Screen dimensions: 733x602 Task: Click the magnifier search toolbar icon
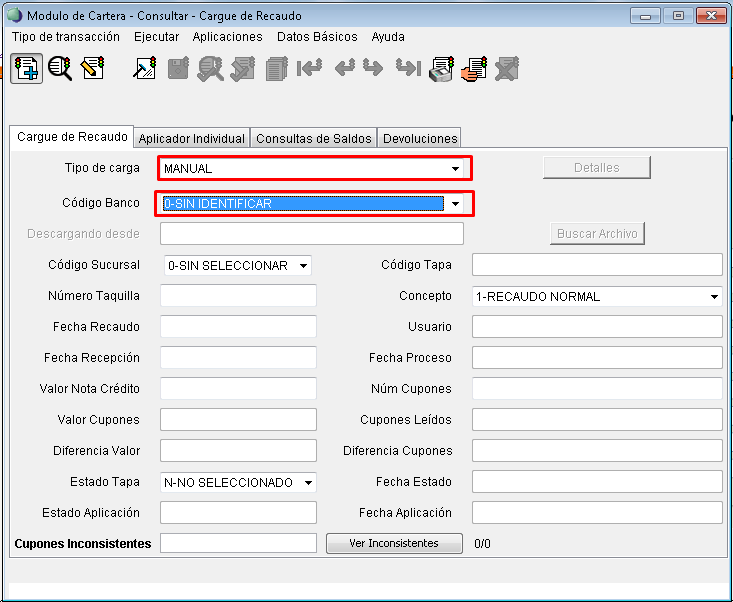click(x=60, y=69)
